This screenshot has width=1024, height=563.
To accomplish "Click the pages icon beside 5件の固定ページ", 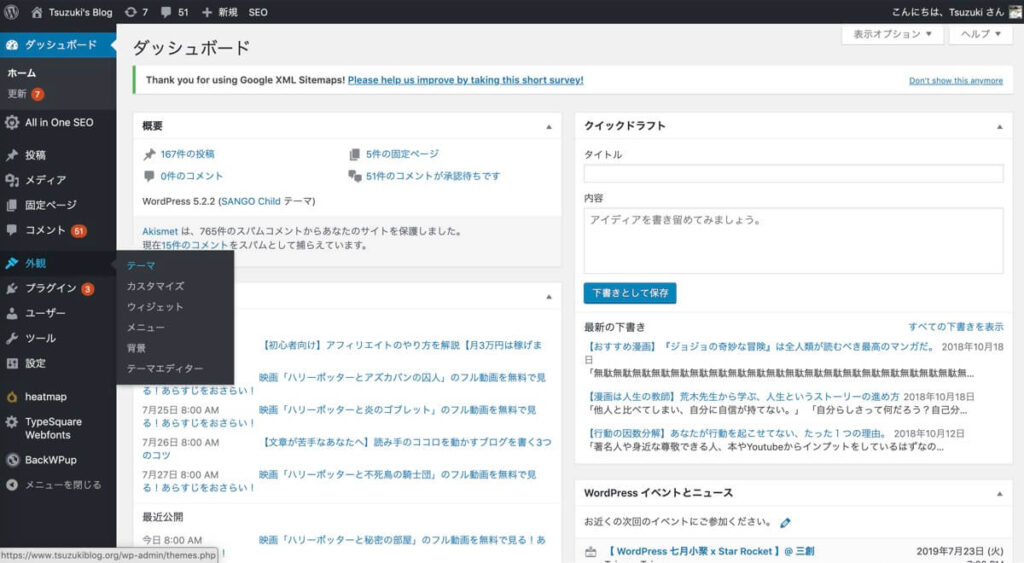I will 355,154.
